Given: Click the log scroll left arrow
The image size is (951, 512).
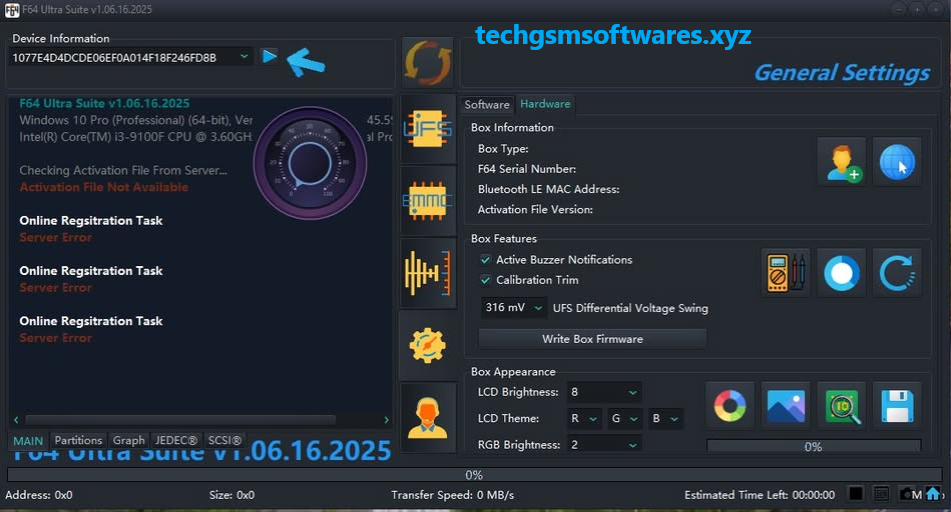Looking at the screenshot, I should 16,420.
